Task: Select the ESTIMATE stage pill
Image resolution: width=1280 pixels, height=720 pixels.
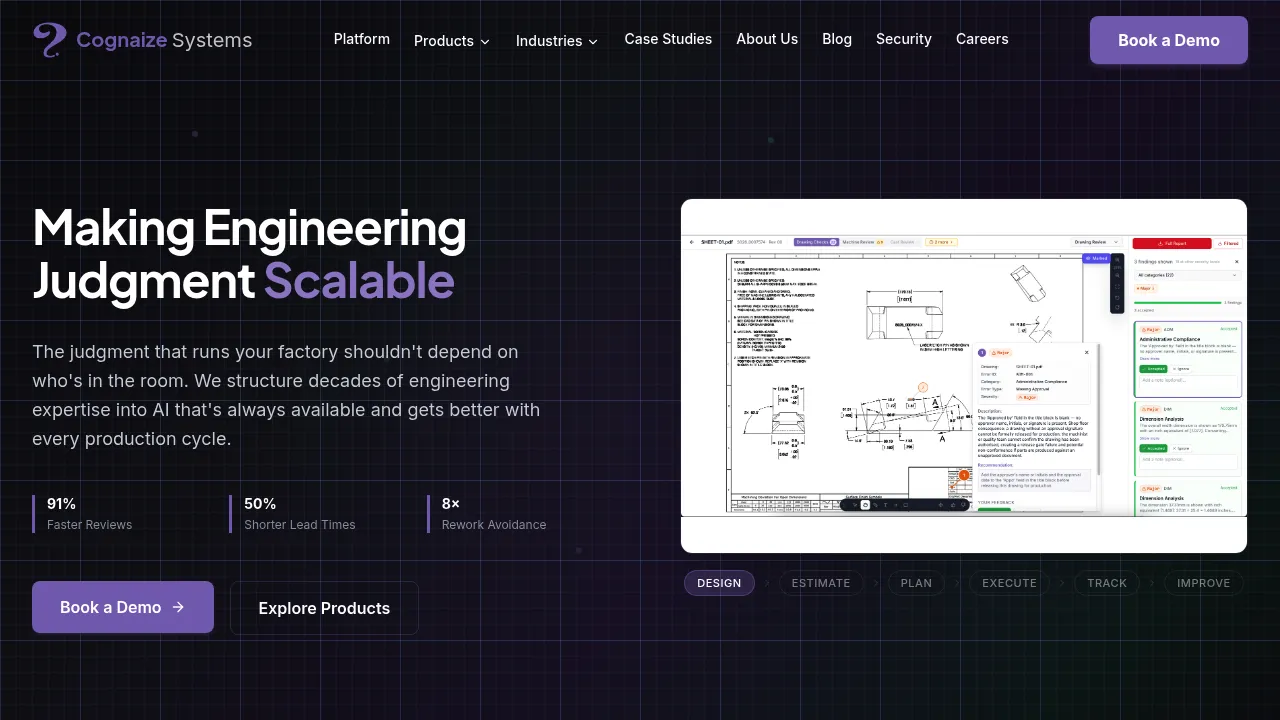Action: pyautogui.click(x=821, y=583)
